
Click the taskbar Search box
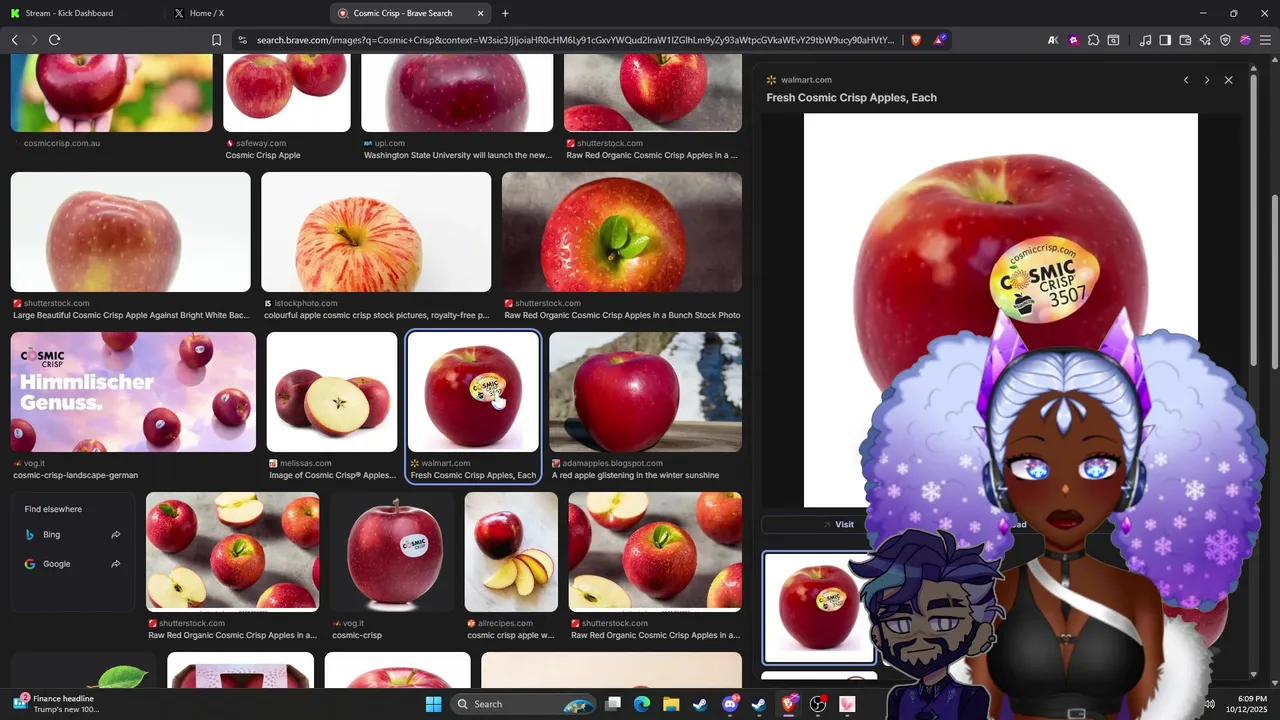click(x=524, y=704)
